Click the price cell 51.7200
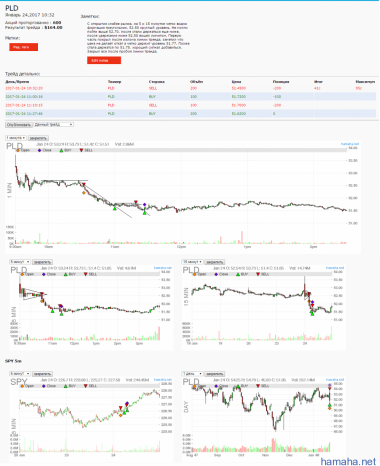This screenshot has height=466, width=380. tap(239, 97)
